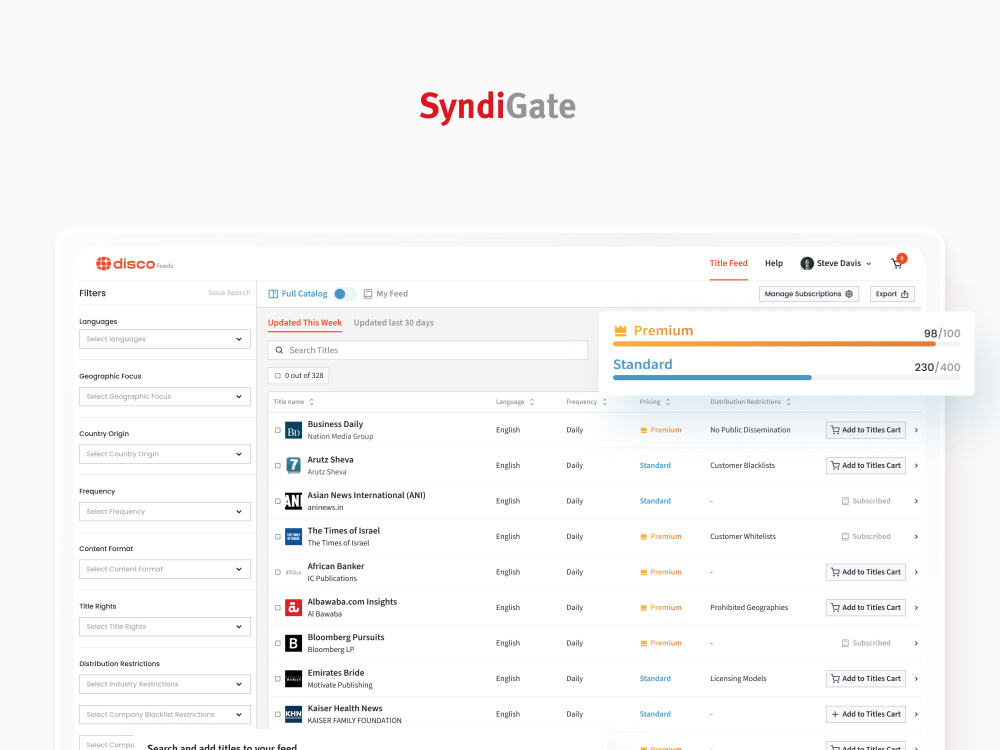
Task: Open details arrow for Arutz Sheva row
Action: (x=916, y=466)
